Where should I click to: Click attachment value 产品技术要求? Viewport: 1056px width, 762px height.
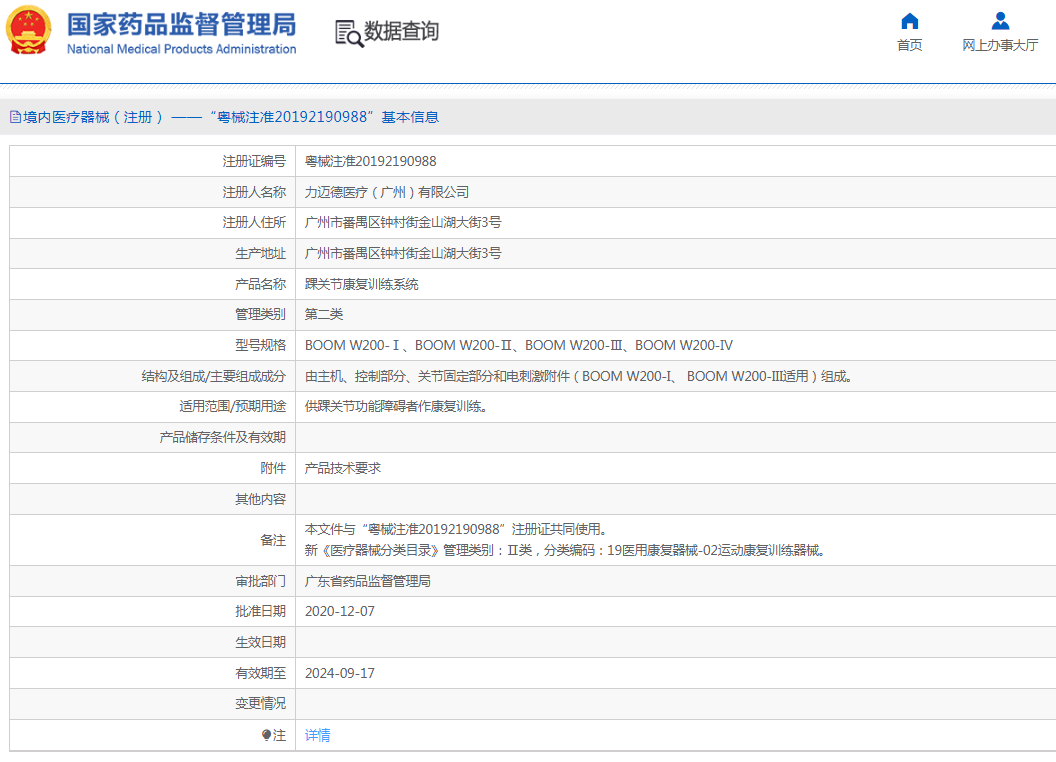(x=343, y=468)
